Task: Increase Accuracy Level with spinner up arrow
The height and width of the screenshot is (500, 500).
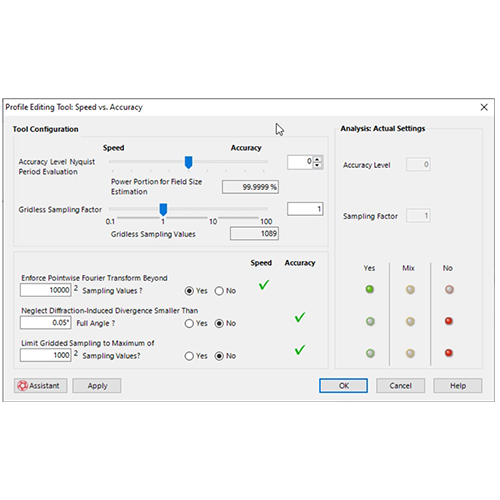Action: click(317, 159)
